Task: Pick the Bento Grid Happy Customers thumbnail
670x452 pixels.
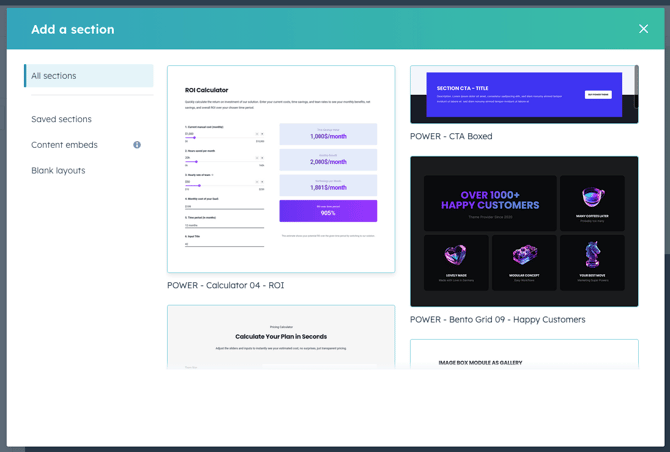Action: 523,231
